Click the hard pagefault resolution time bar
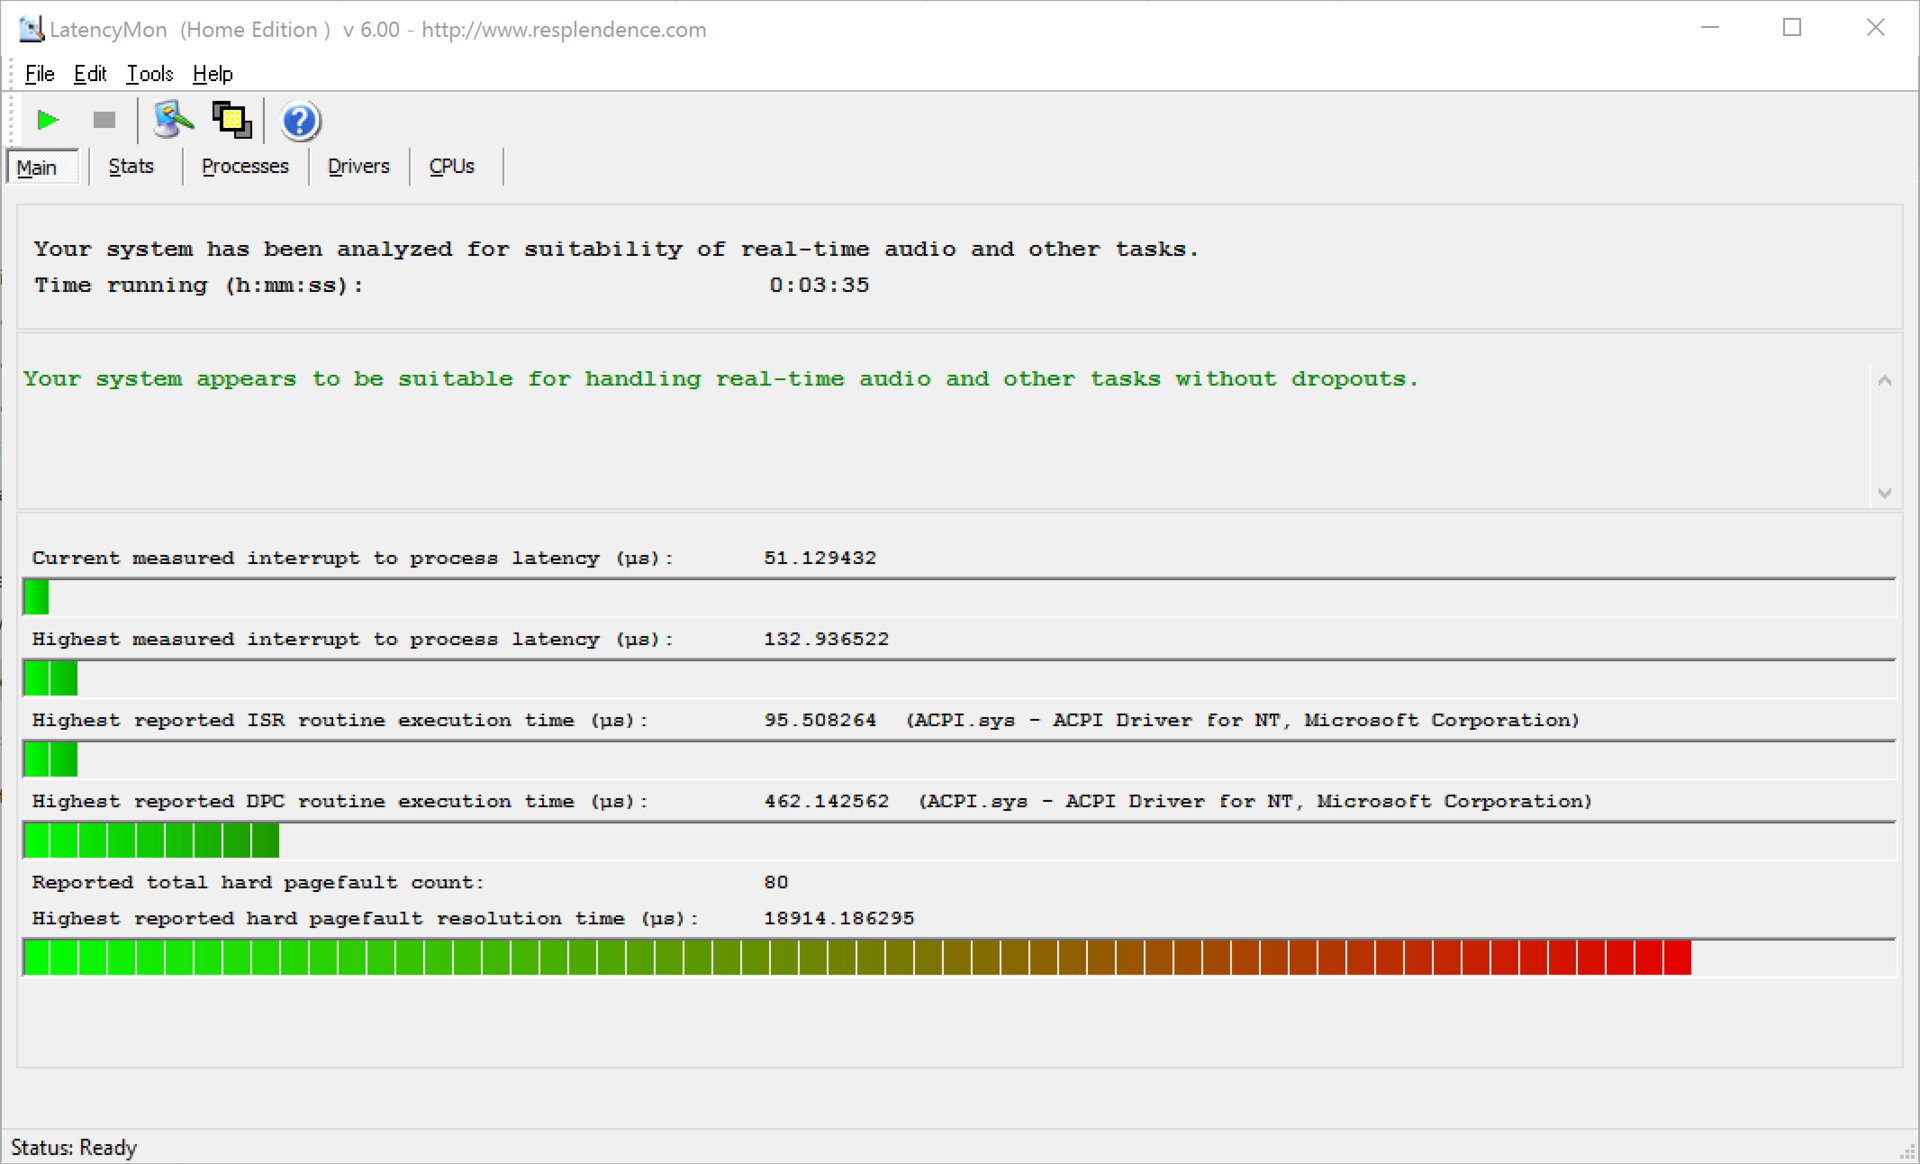Image resolution: width=1920 pixels, height=1164 pixels. 857,958
